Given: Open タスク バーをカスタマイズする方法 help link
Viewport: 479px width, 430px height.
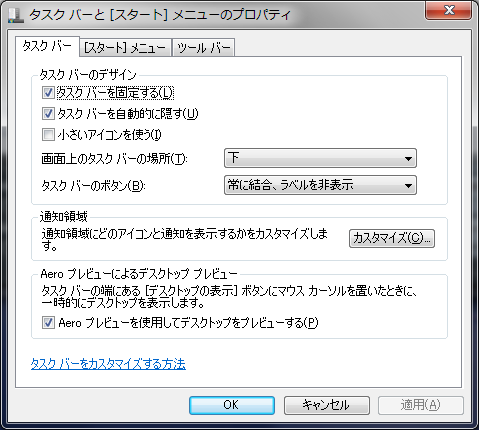Looking at the screenshot, I should [108, 364].
